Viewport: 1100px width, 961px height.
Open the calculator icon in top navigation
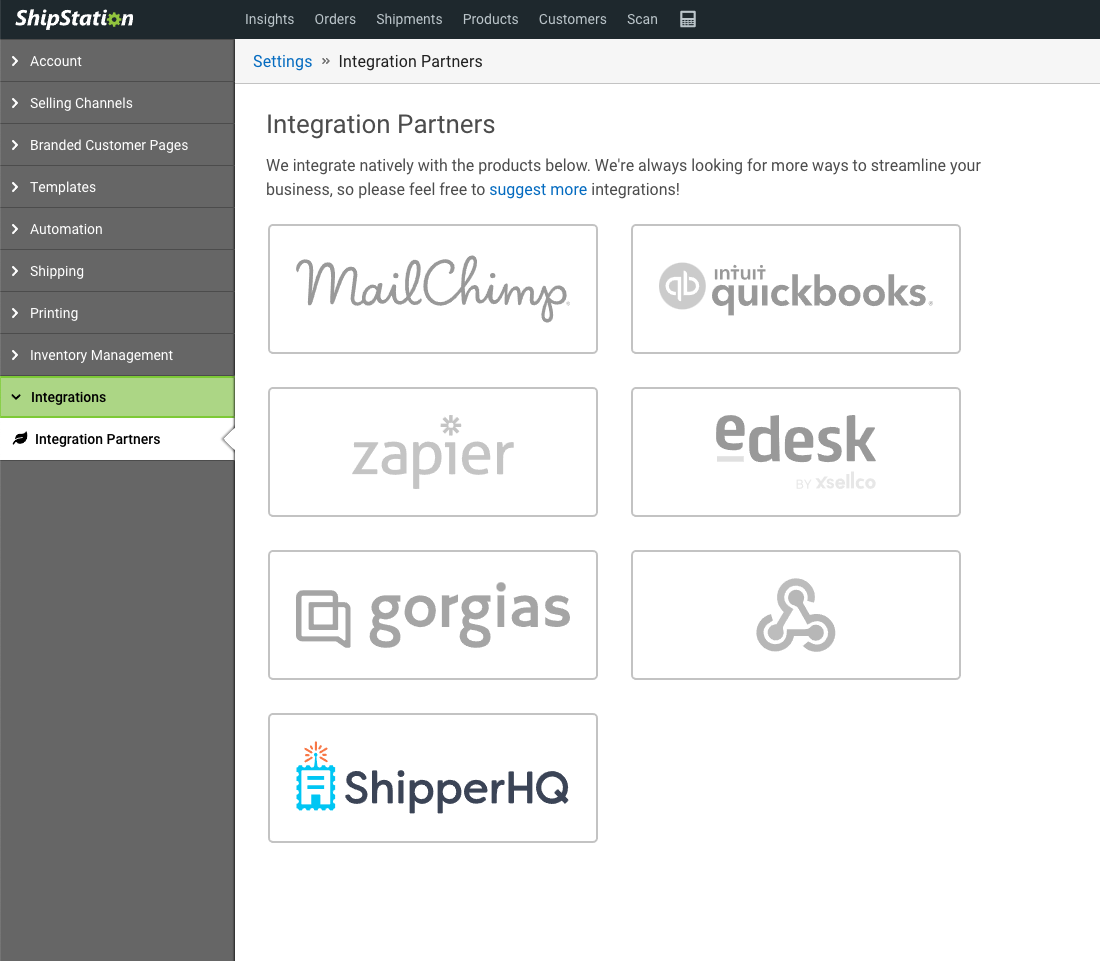[688, 19]
